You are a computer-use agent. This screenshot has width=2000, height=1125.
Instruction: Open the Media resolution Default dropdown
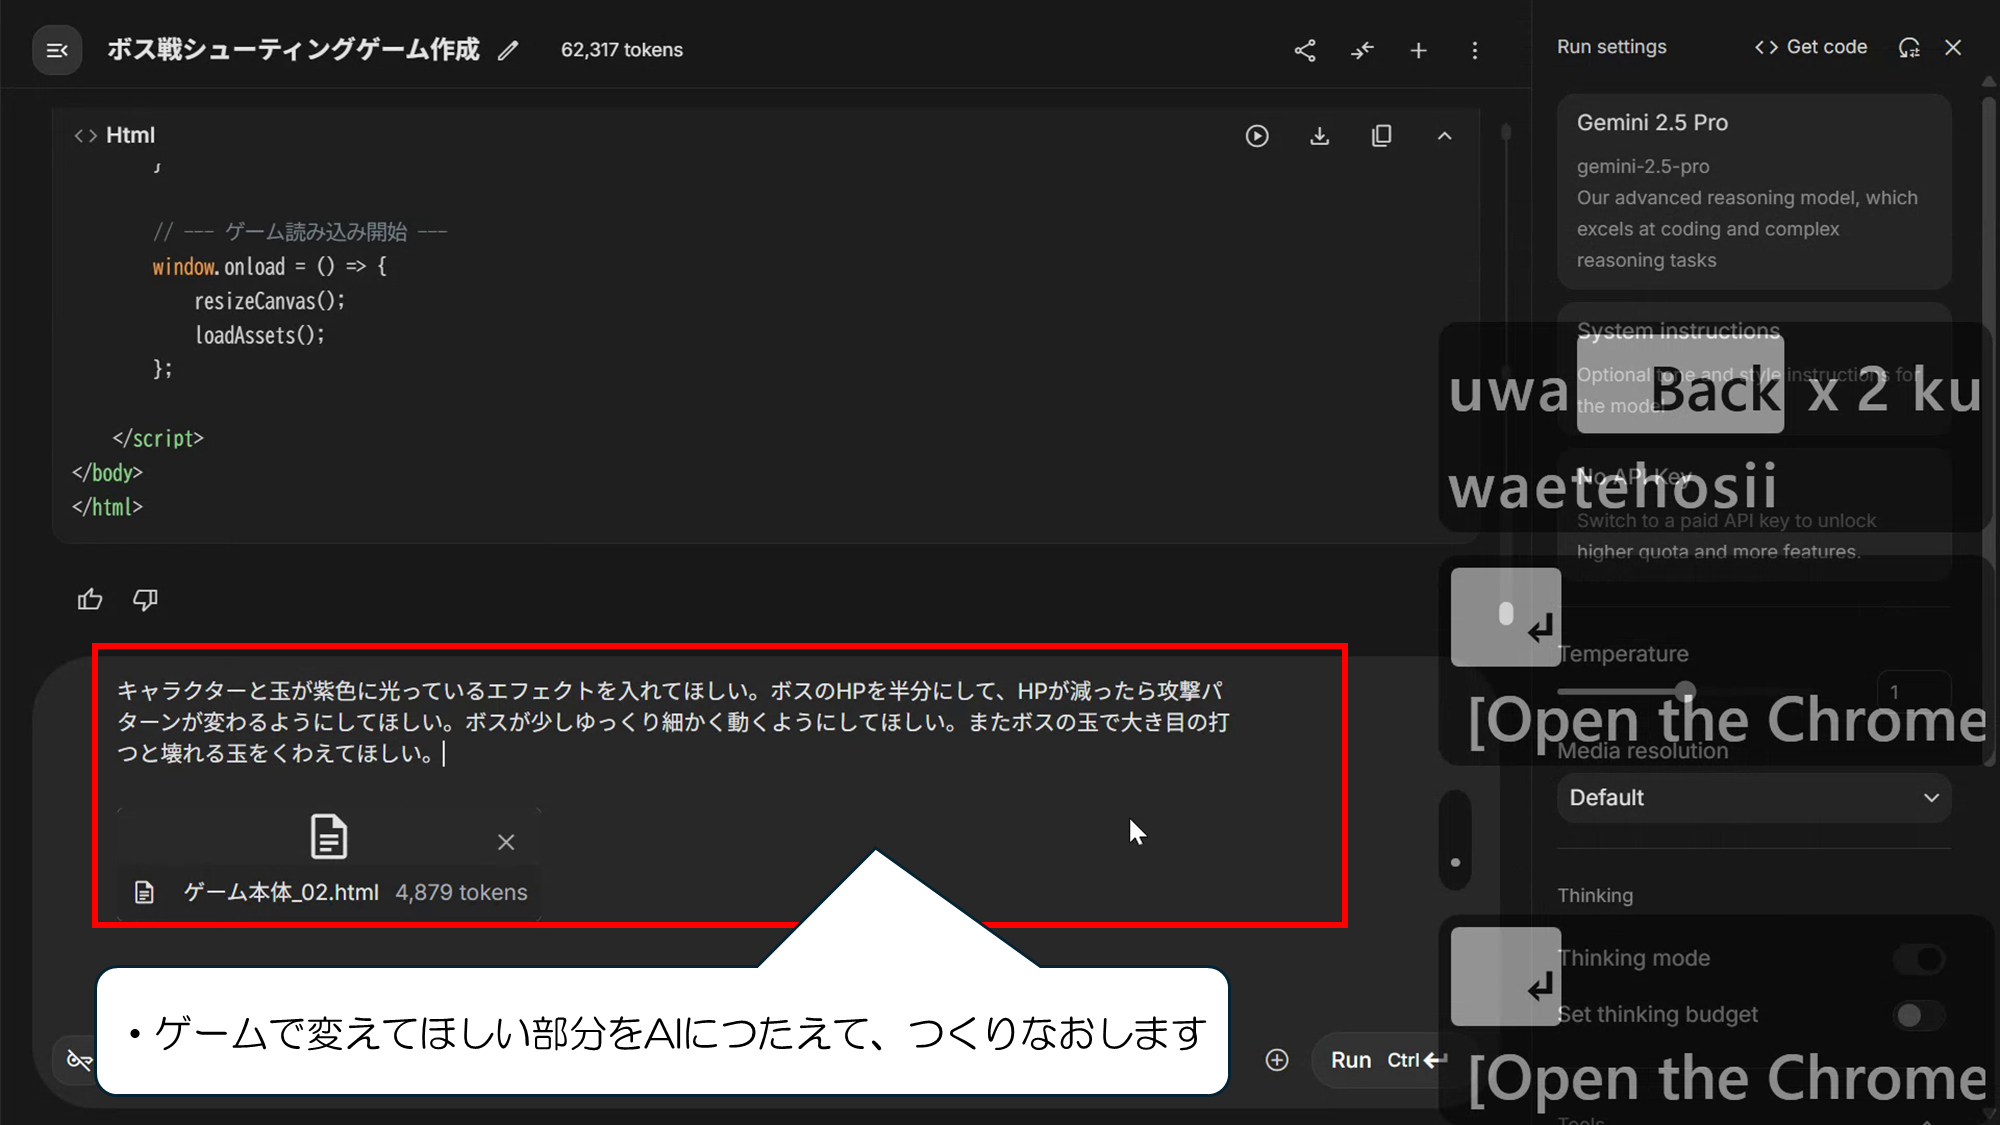point(1754,798)
